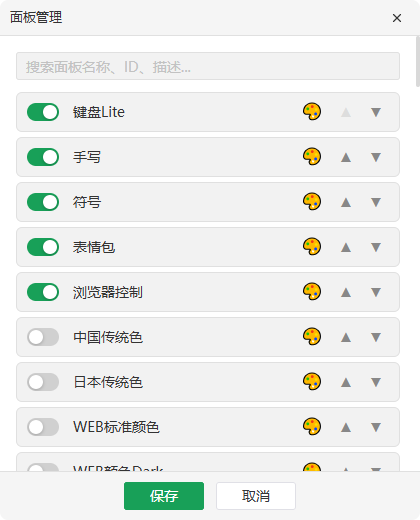Click the vertical scrollbar thumb
Screen dimensions: 420x520
[x=418, y=62]
